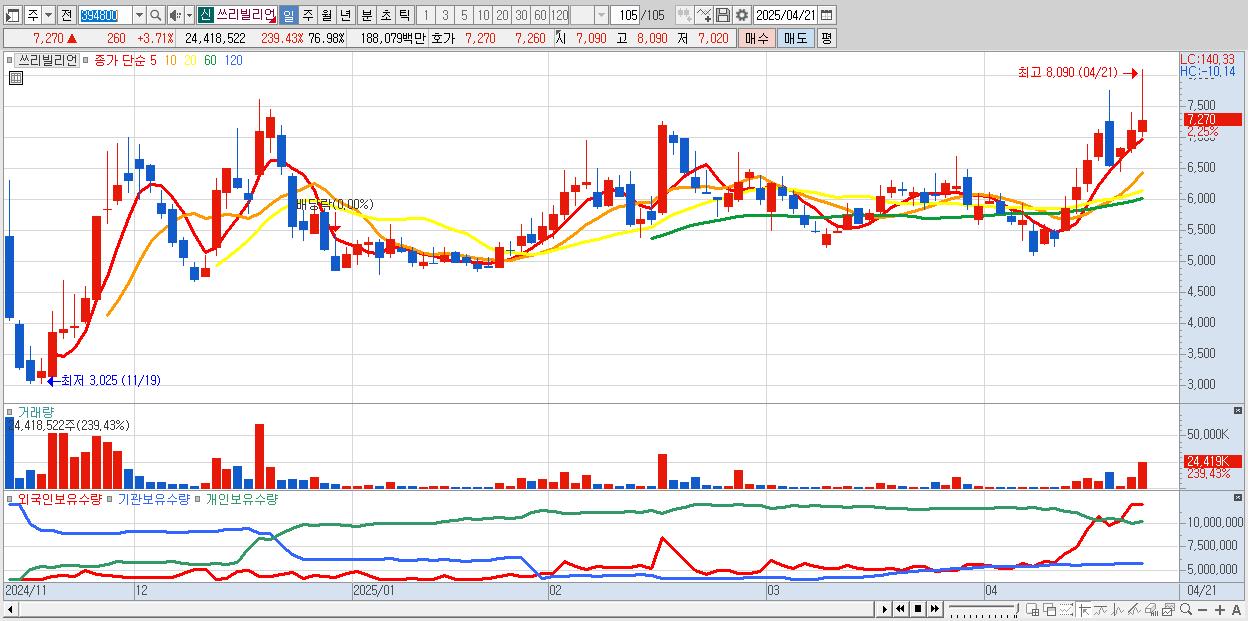The width and height of the screenshot is (1248, 621).
Task: Choose the 1 interval button
Action: pyautogui.click(x=426, y=15)
